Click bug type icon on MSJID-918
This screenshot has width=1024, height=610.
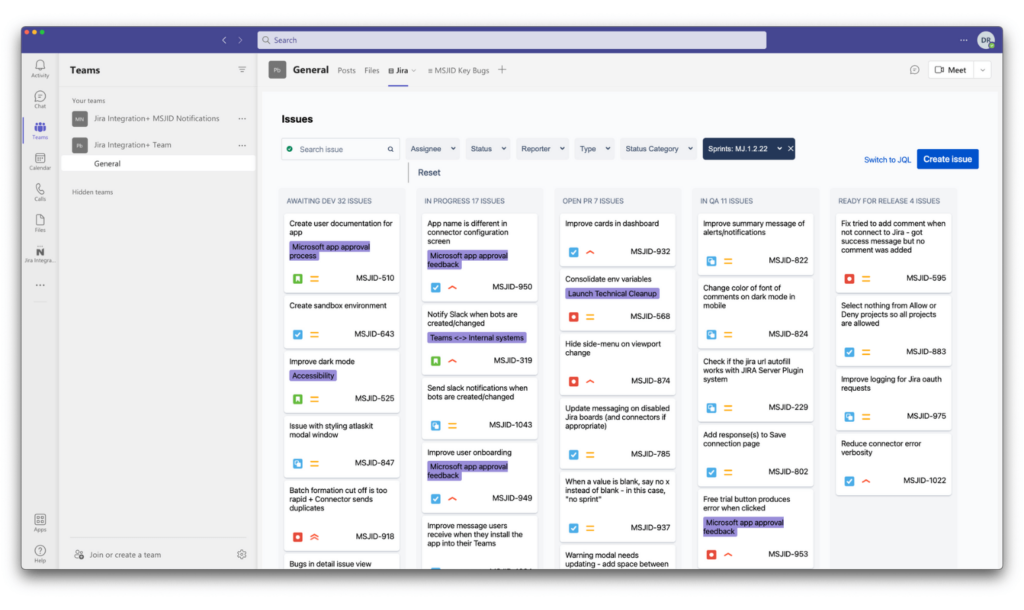pyautogui.click(x=298, y=537)
